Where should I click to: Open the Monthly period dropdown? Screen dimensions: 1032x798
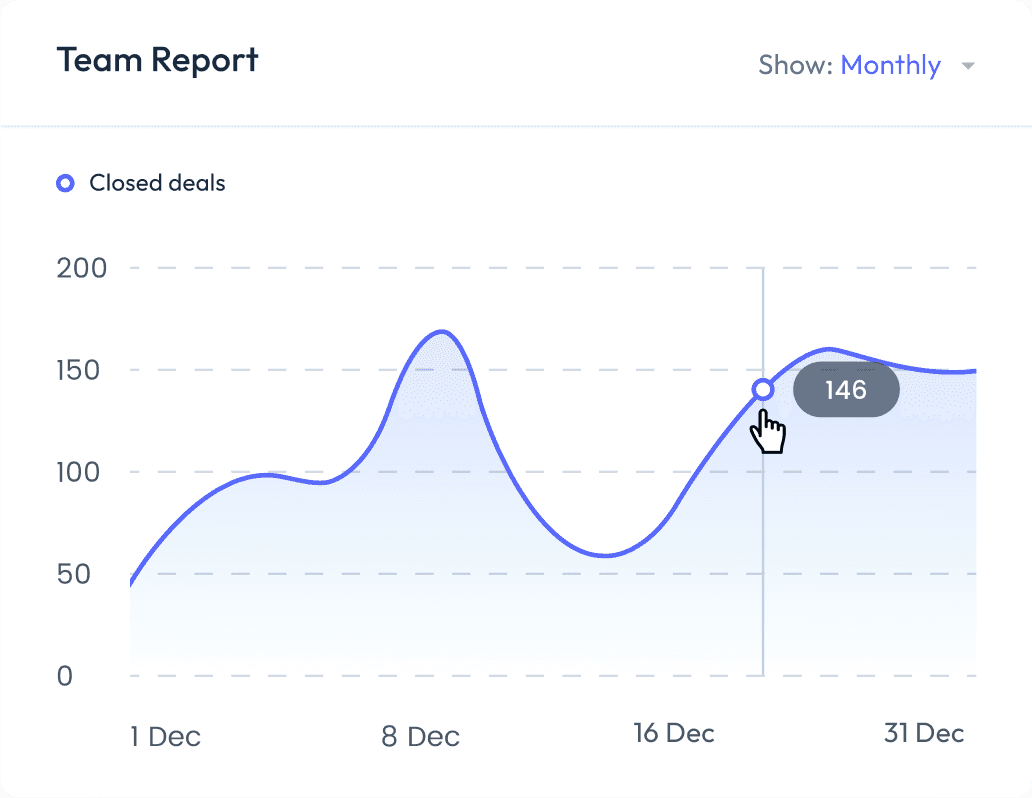pos(890,66)
